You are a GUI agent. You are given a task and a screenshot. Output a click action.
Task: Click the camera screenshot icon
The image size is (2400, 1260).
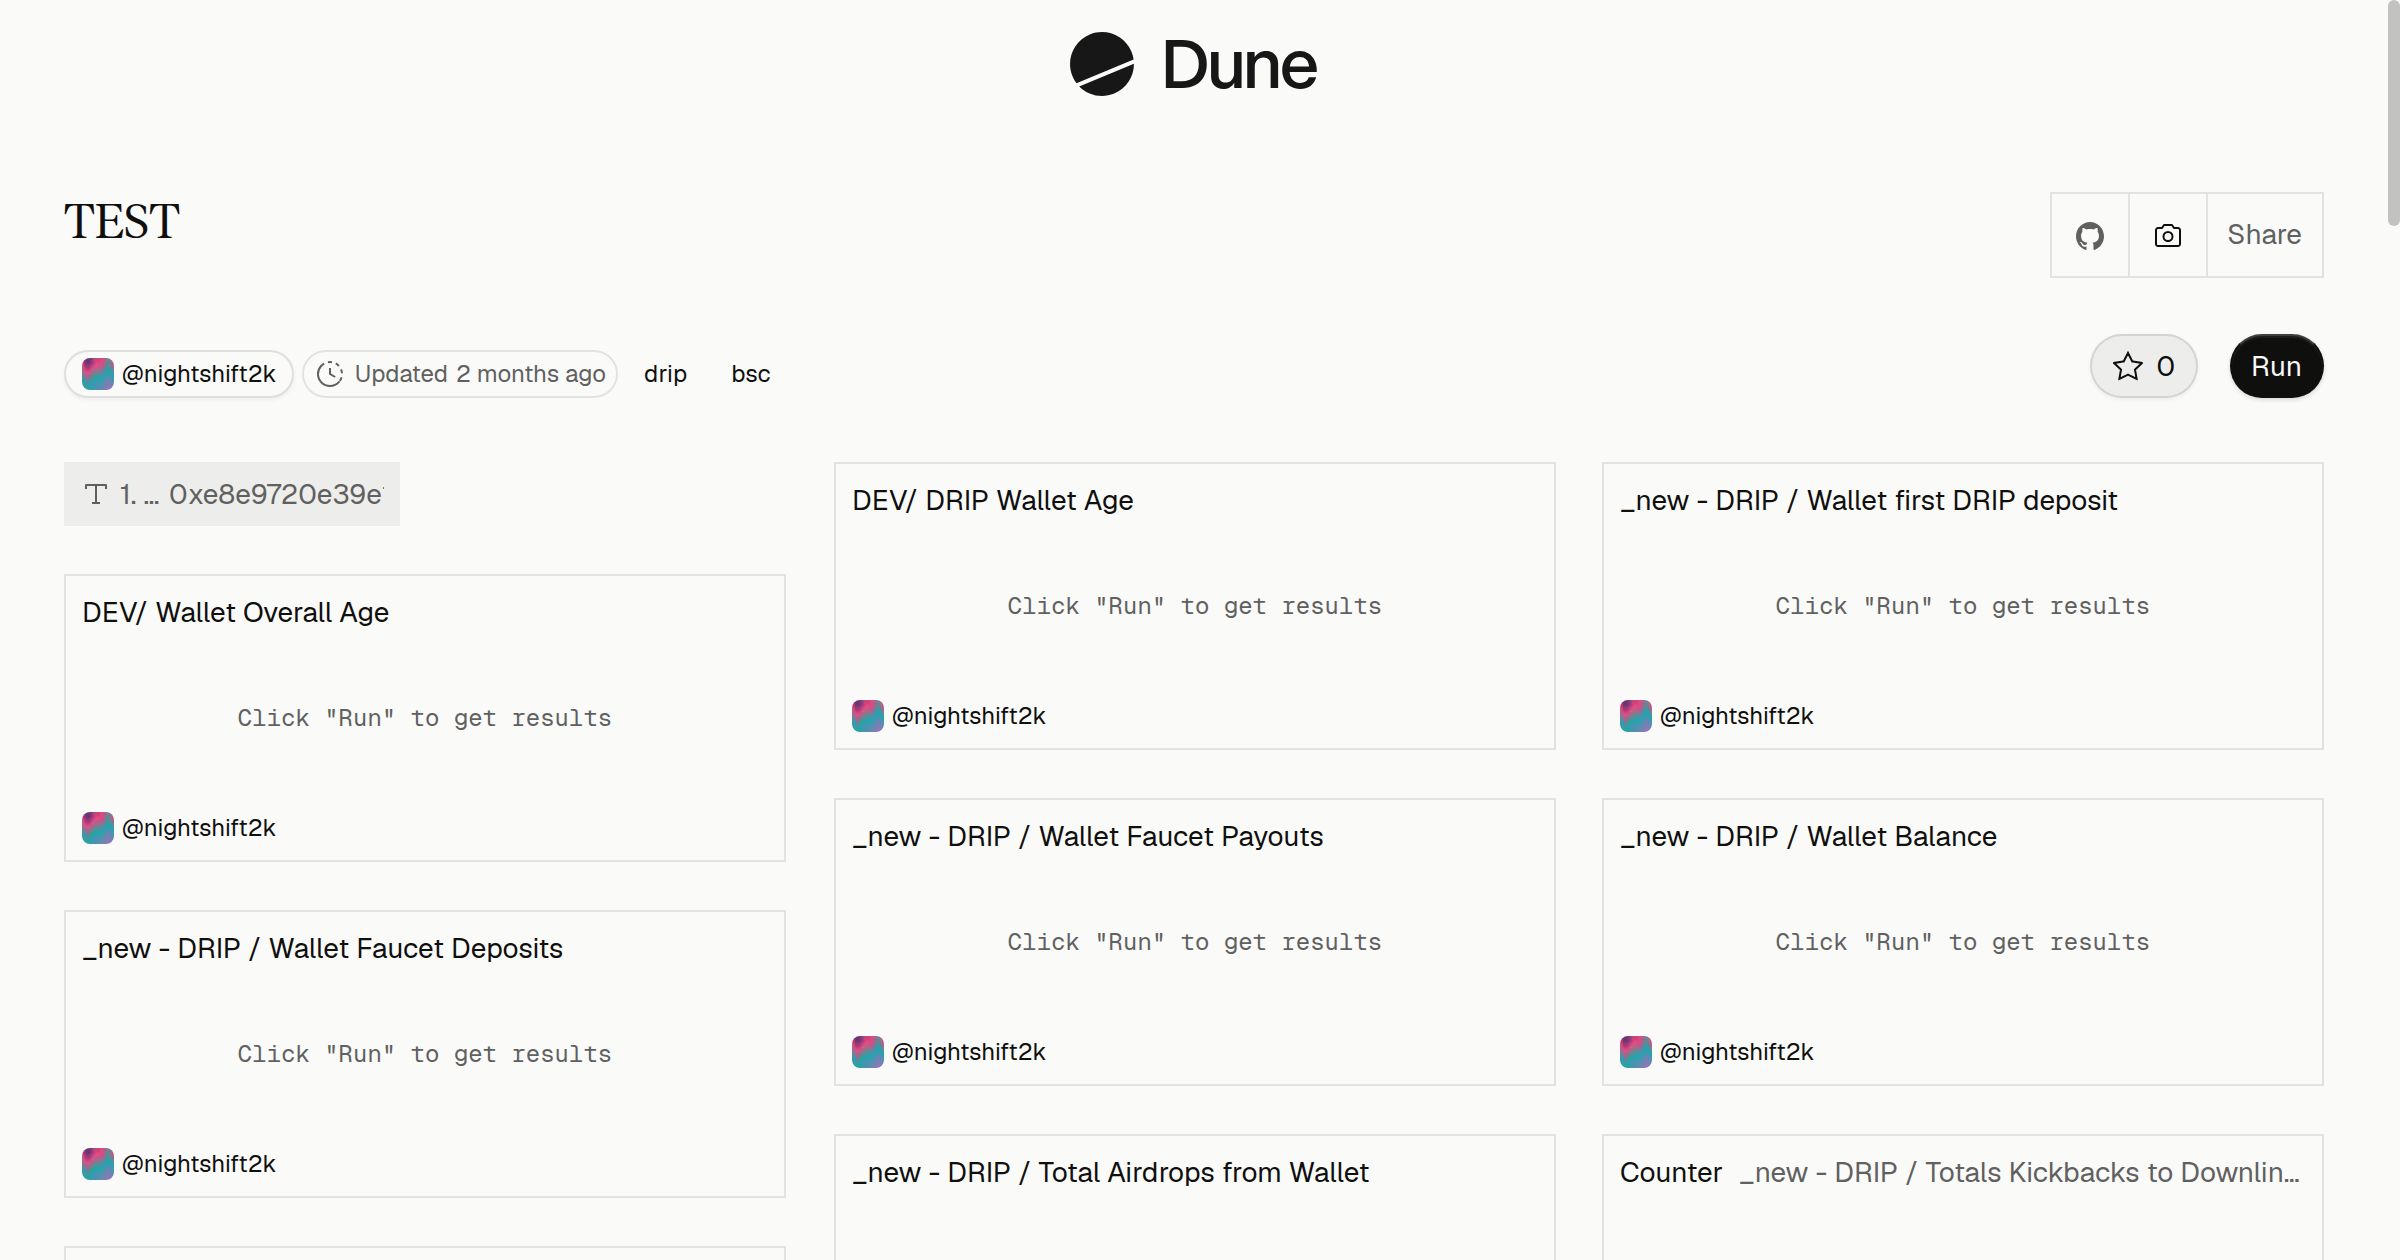coord(2167,235)
